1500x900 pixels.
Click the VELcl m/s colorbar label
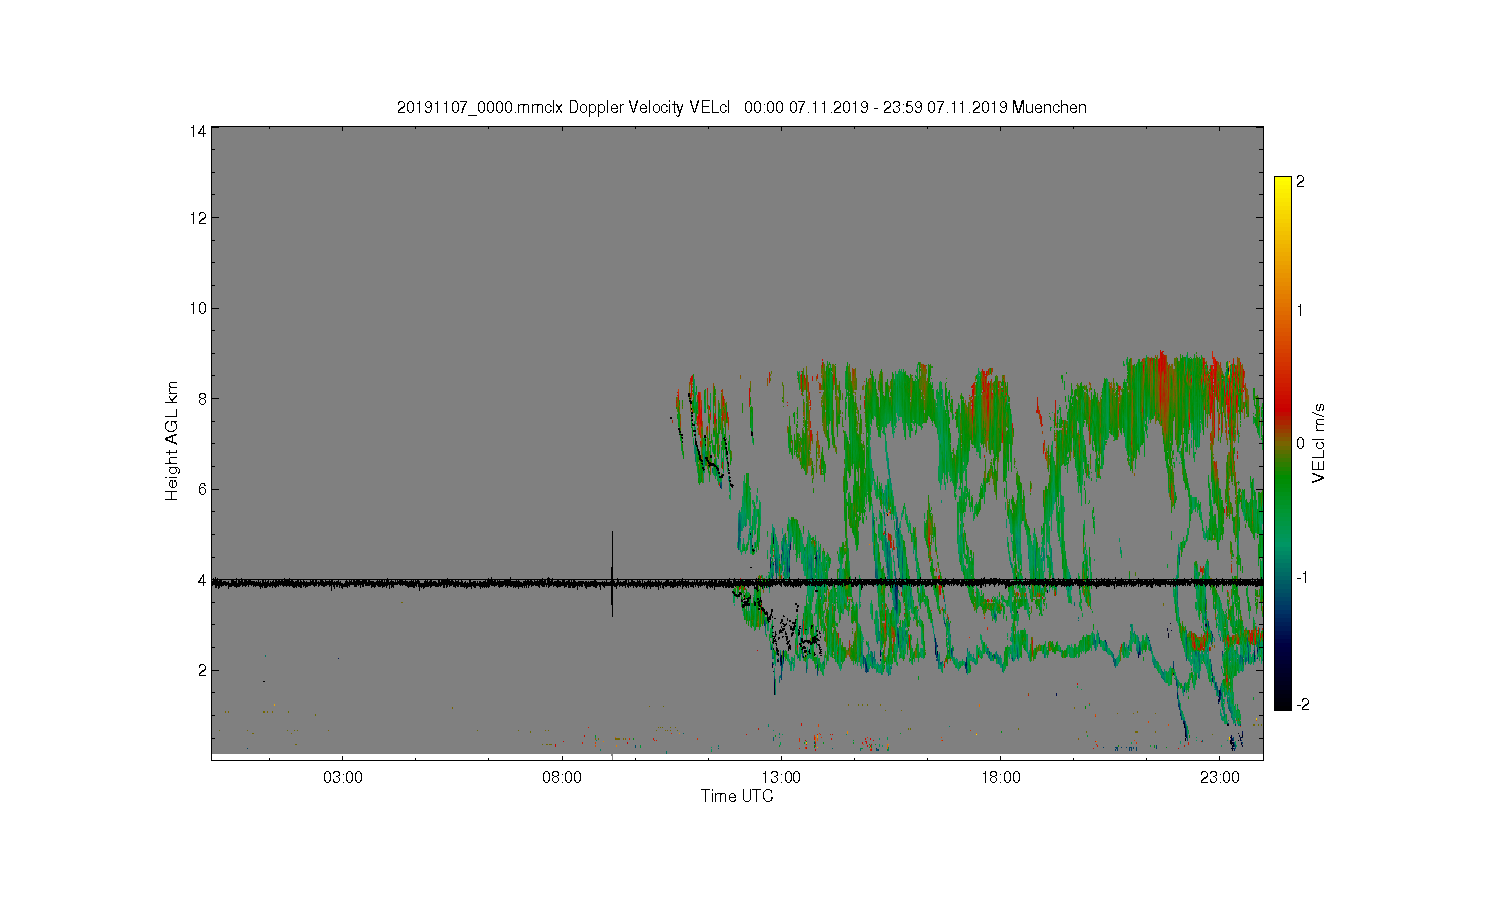(1319, 443)
